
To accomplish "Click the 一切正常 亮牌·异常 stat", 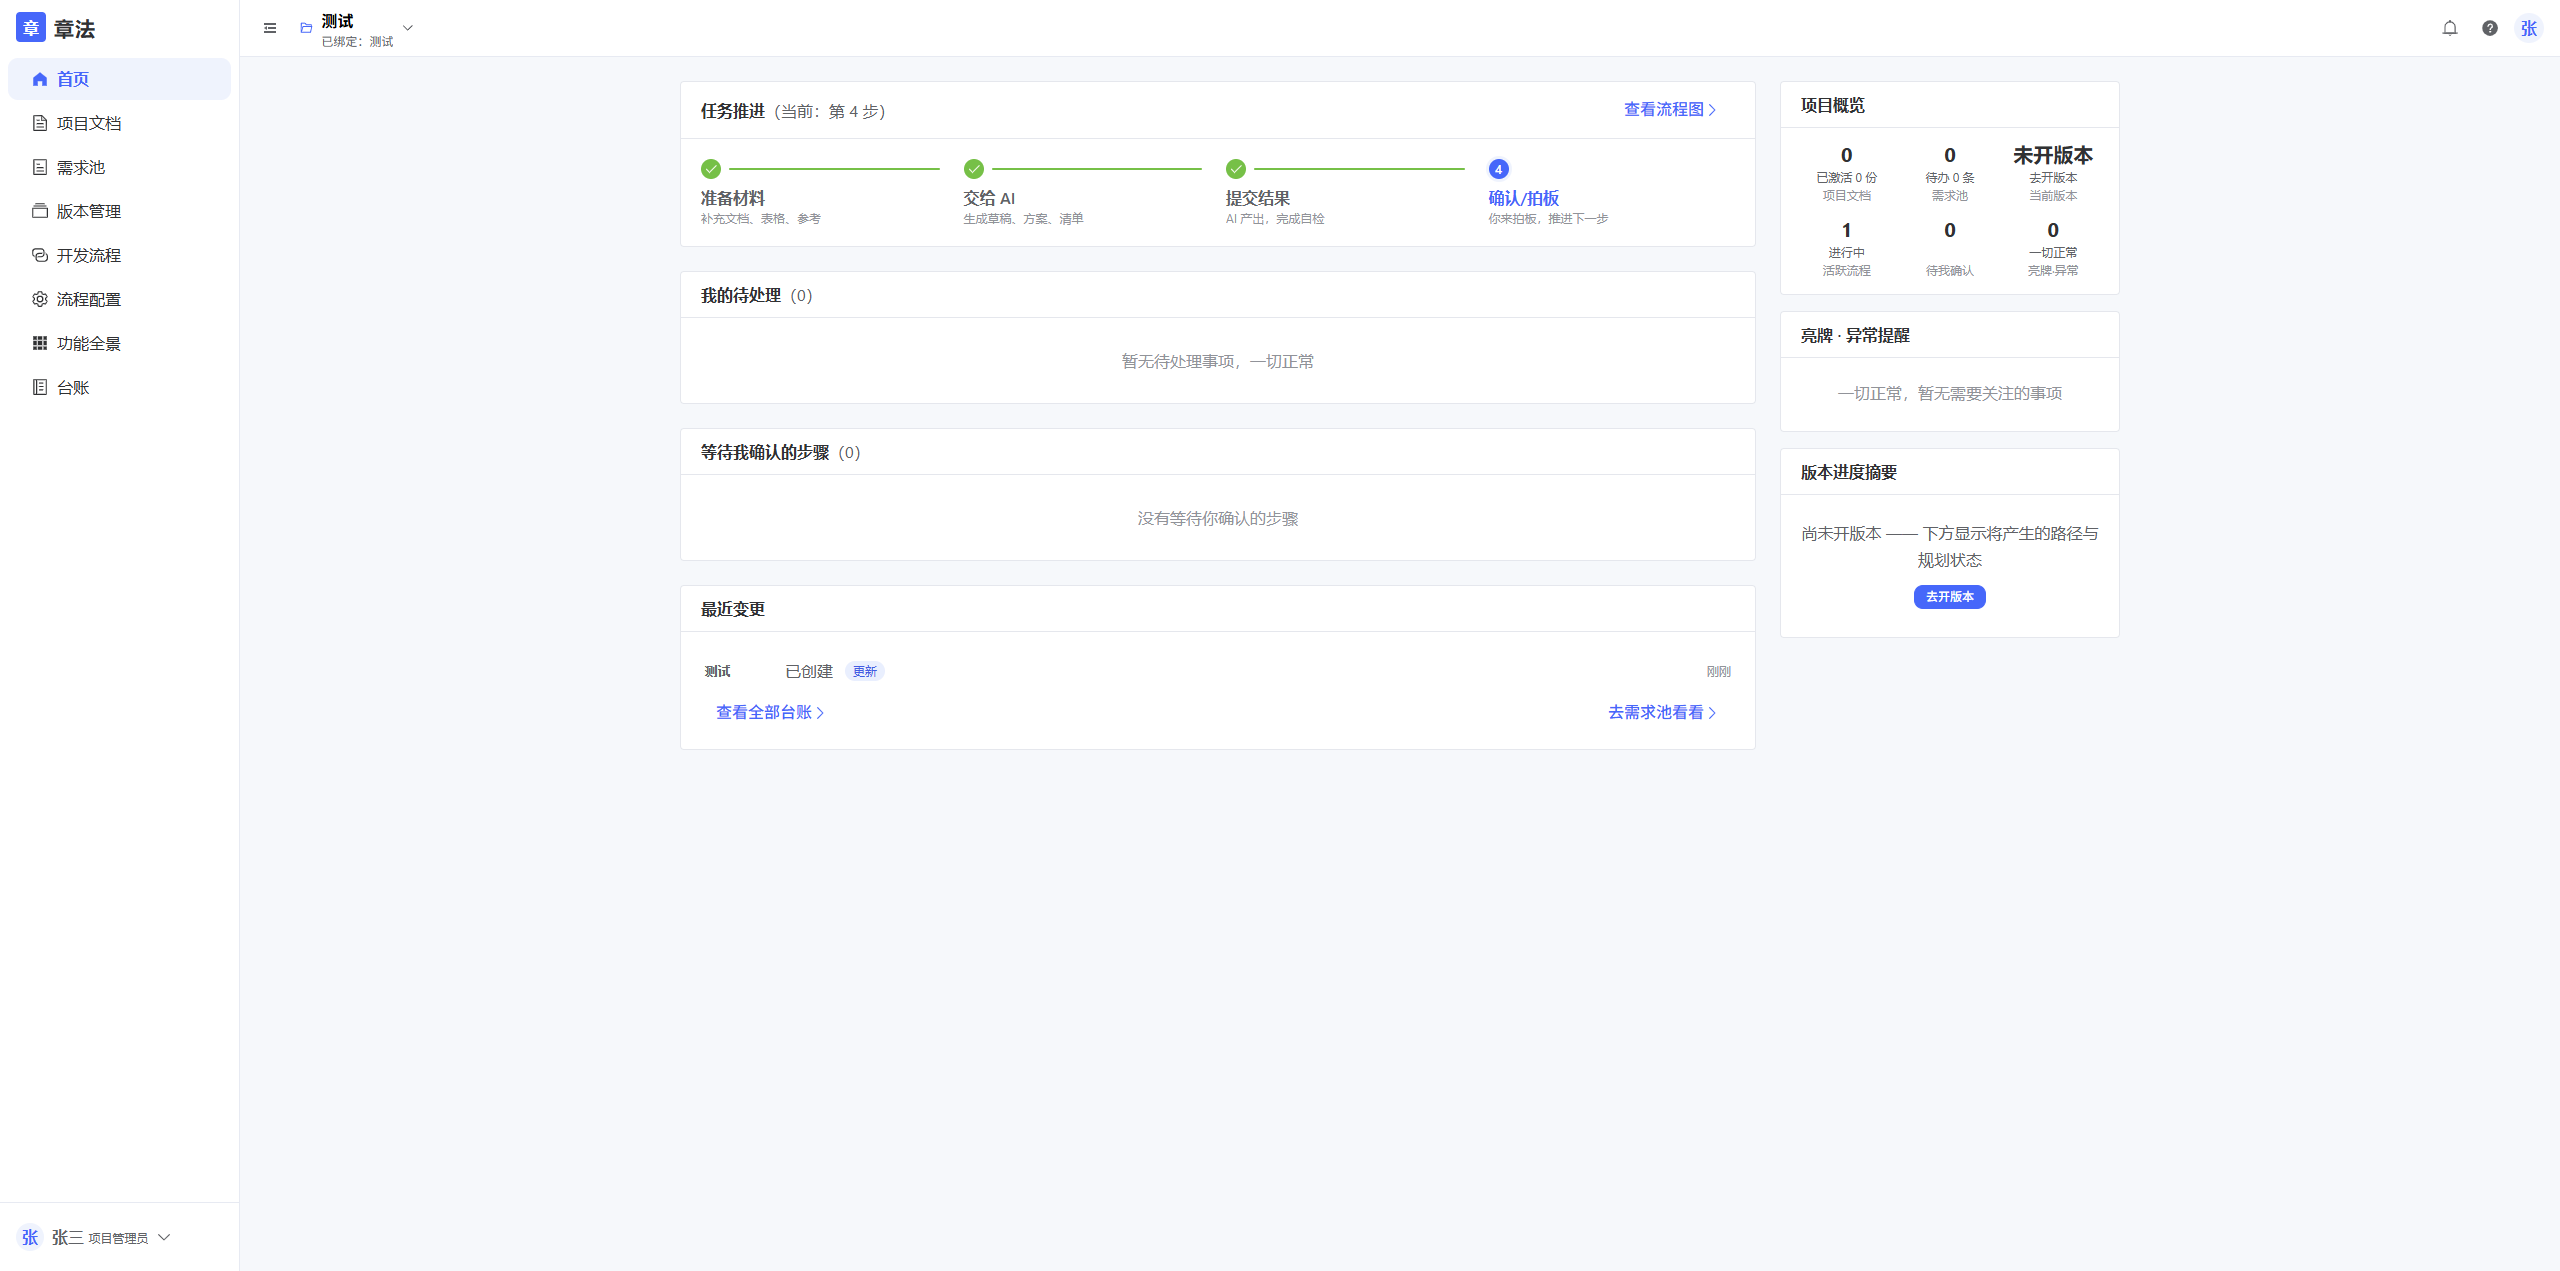I will (2053, 249).
